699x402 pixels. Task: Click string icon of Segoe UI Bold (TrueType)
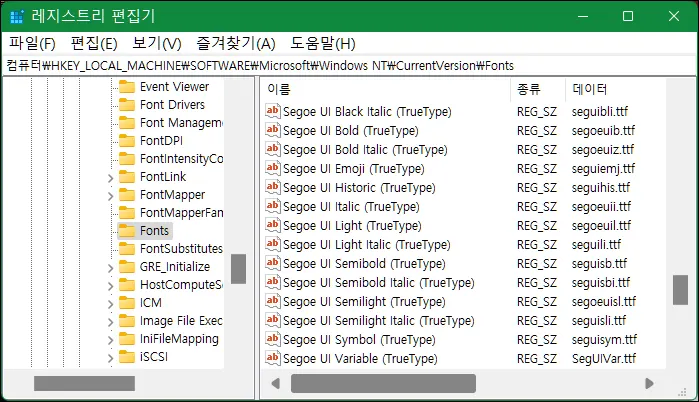[x=272, y=130]
